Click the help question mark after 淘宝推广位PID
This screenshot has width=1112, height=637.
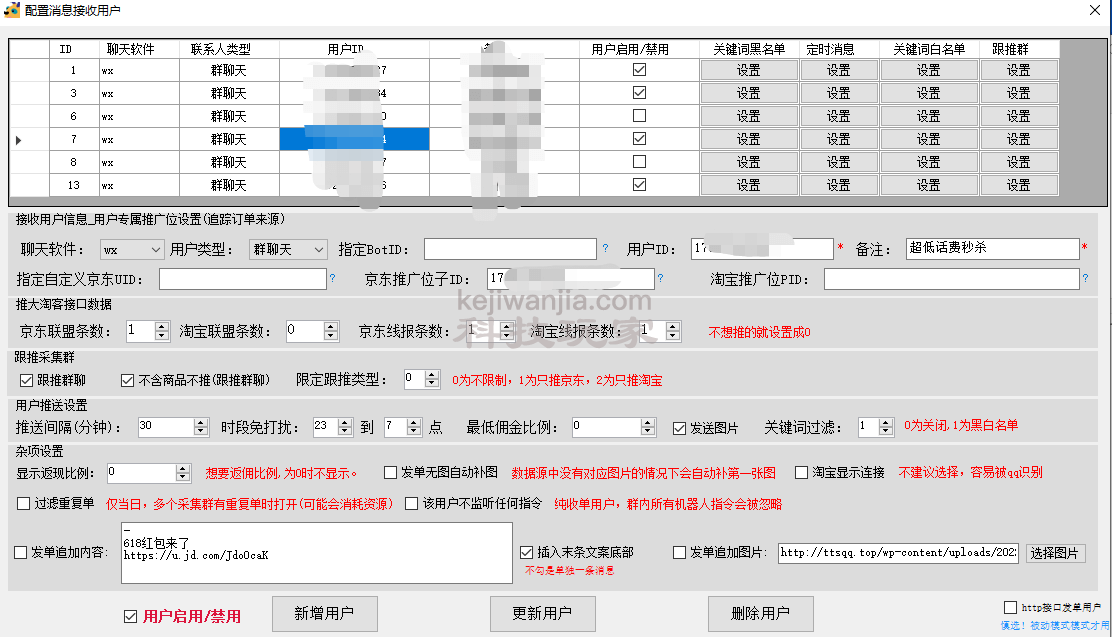[x=1085, y=278]
